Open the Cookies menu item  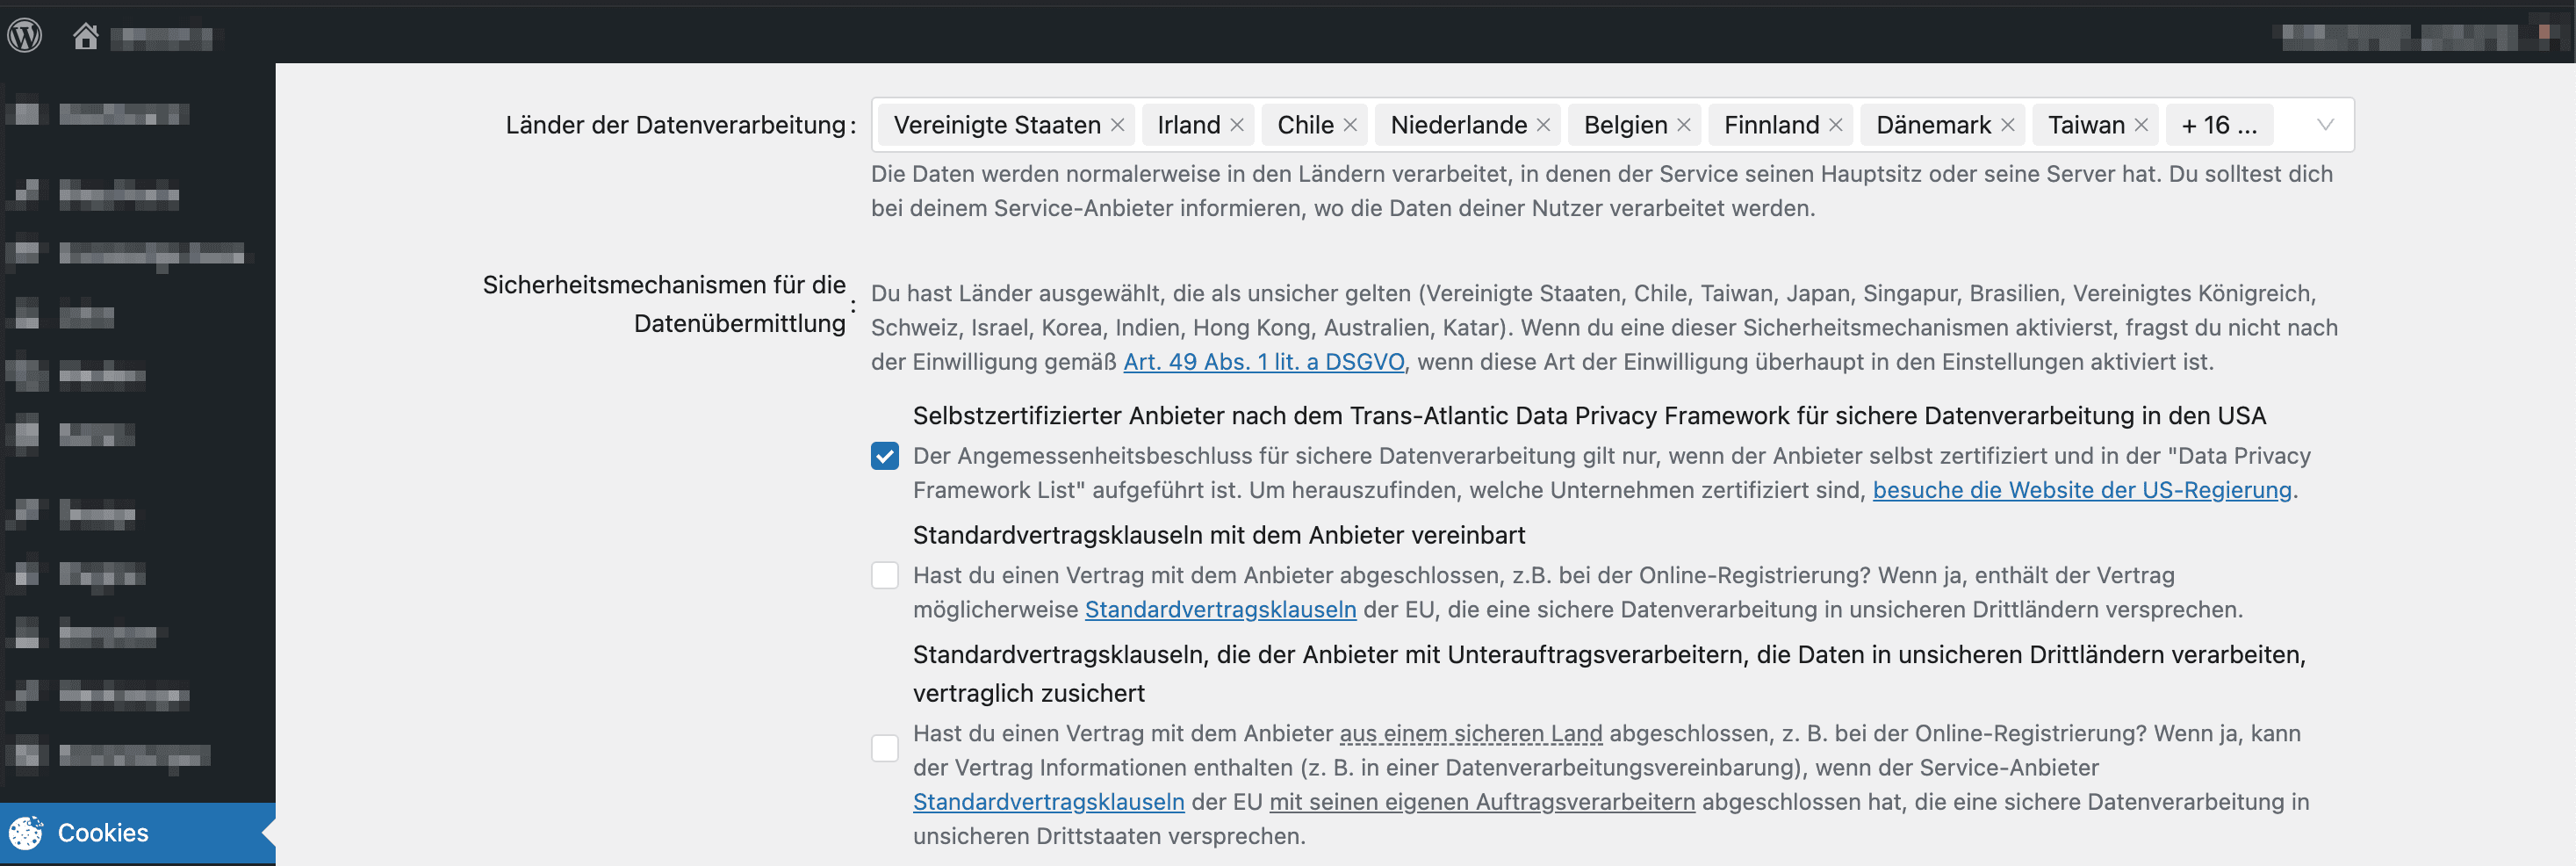[103, 832]
